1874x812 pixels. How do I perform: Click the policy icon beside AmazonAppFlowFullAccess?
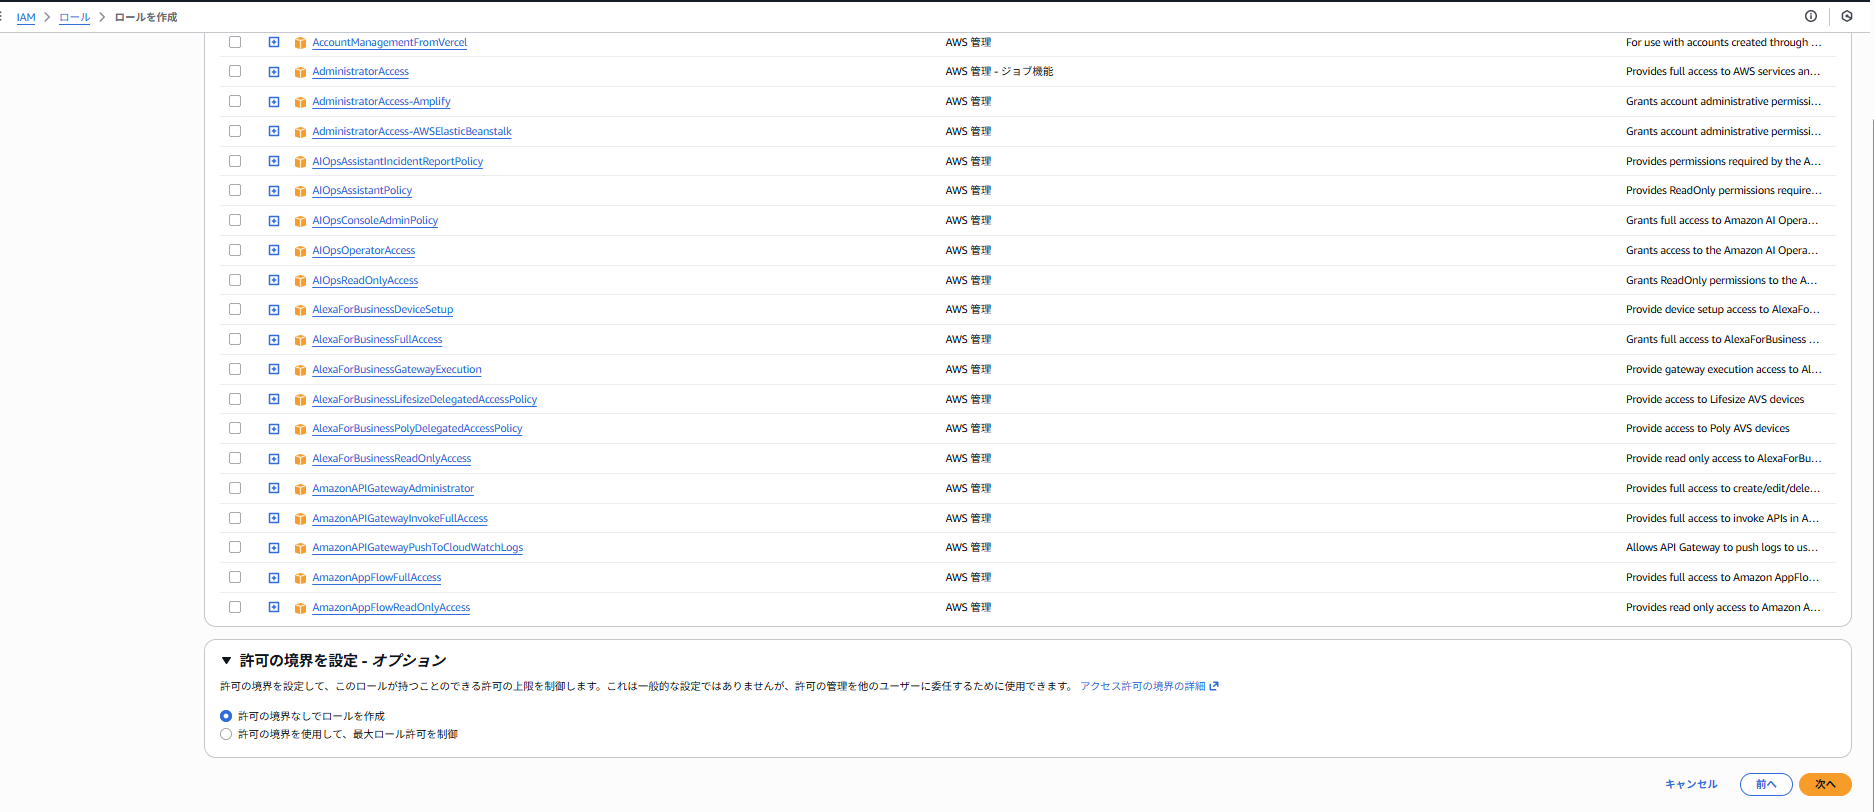pos(300,578)
